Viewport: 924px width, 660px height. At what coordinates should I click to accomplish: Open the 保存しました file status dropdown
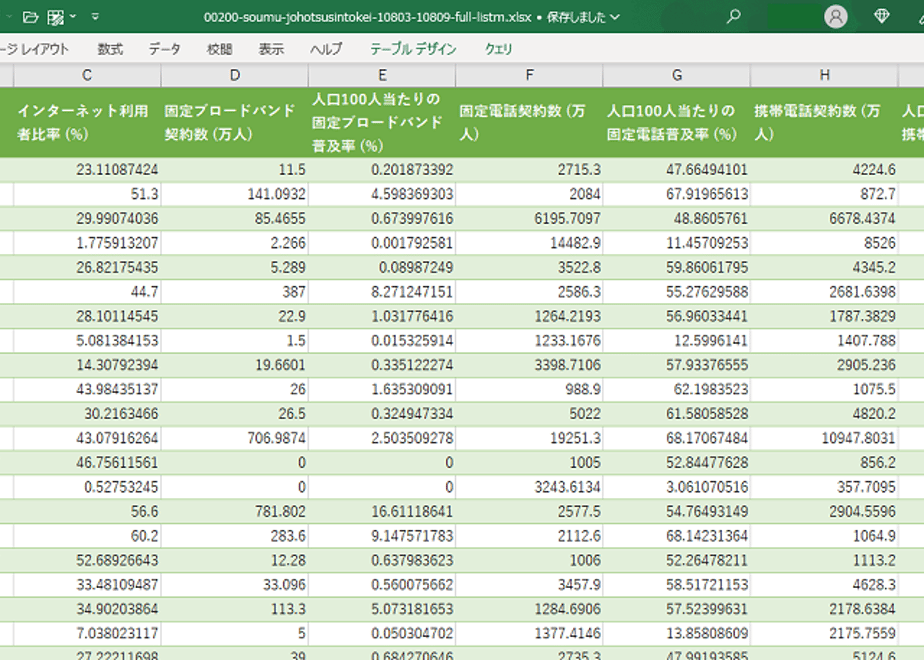click(583, 17)
